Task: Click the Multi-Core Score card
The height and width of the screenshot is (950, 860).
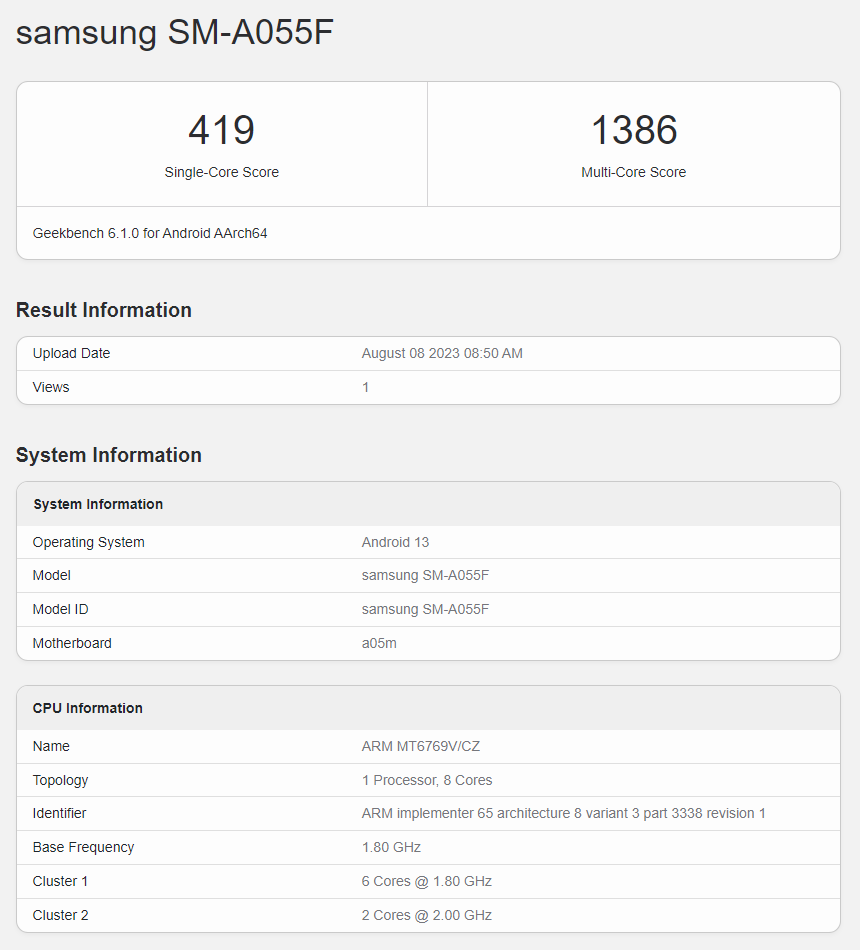Action: tap(633, 144)
